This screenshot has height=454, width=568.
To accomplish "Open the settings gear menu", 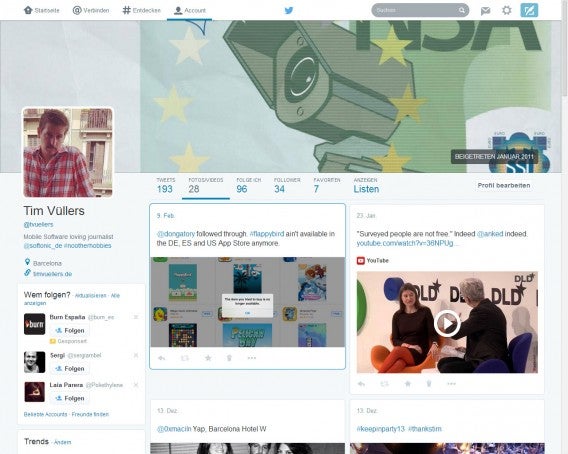I will click(x=506, y=10).
